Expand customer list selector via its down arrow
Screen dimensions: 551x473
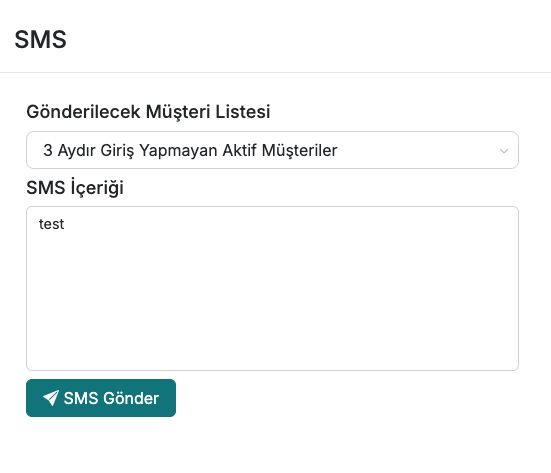pyautogui.click(x=504, y=151)
